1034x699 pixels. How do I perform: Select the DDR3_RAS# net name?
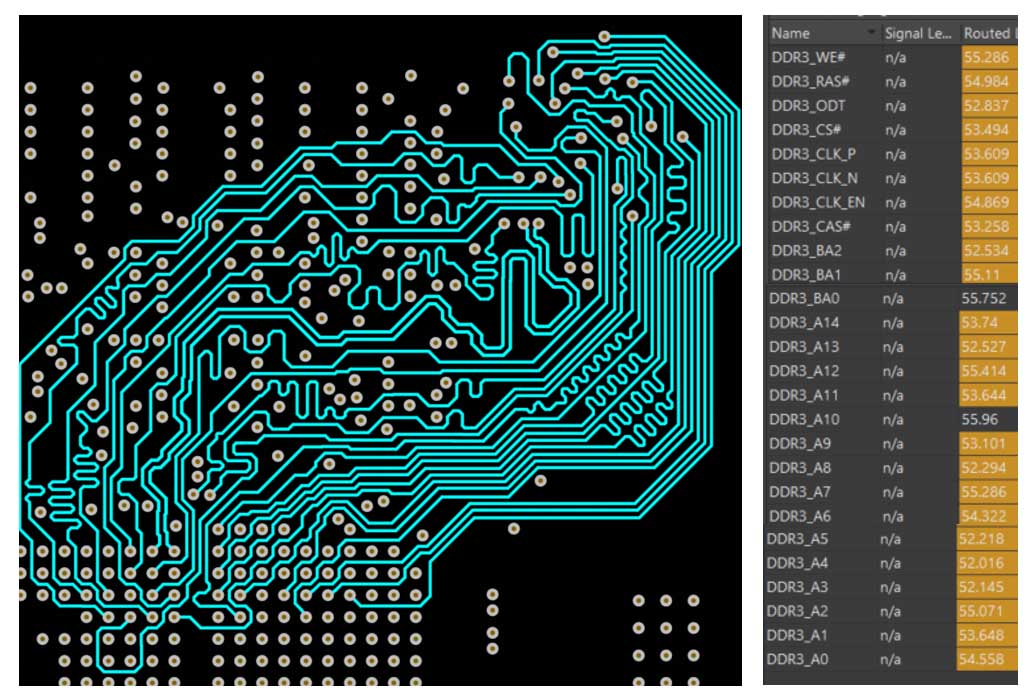[x=811, y=82]
